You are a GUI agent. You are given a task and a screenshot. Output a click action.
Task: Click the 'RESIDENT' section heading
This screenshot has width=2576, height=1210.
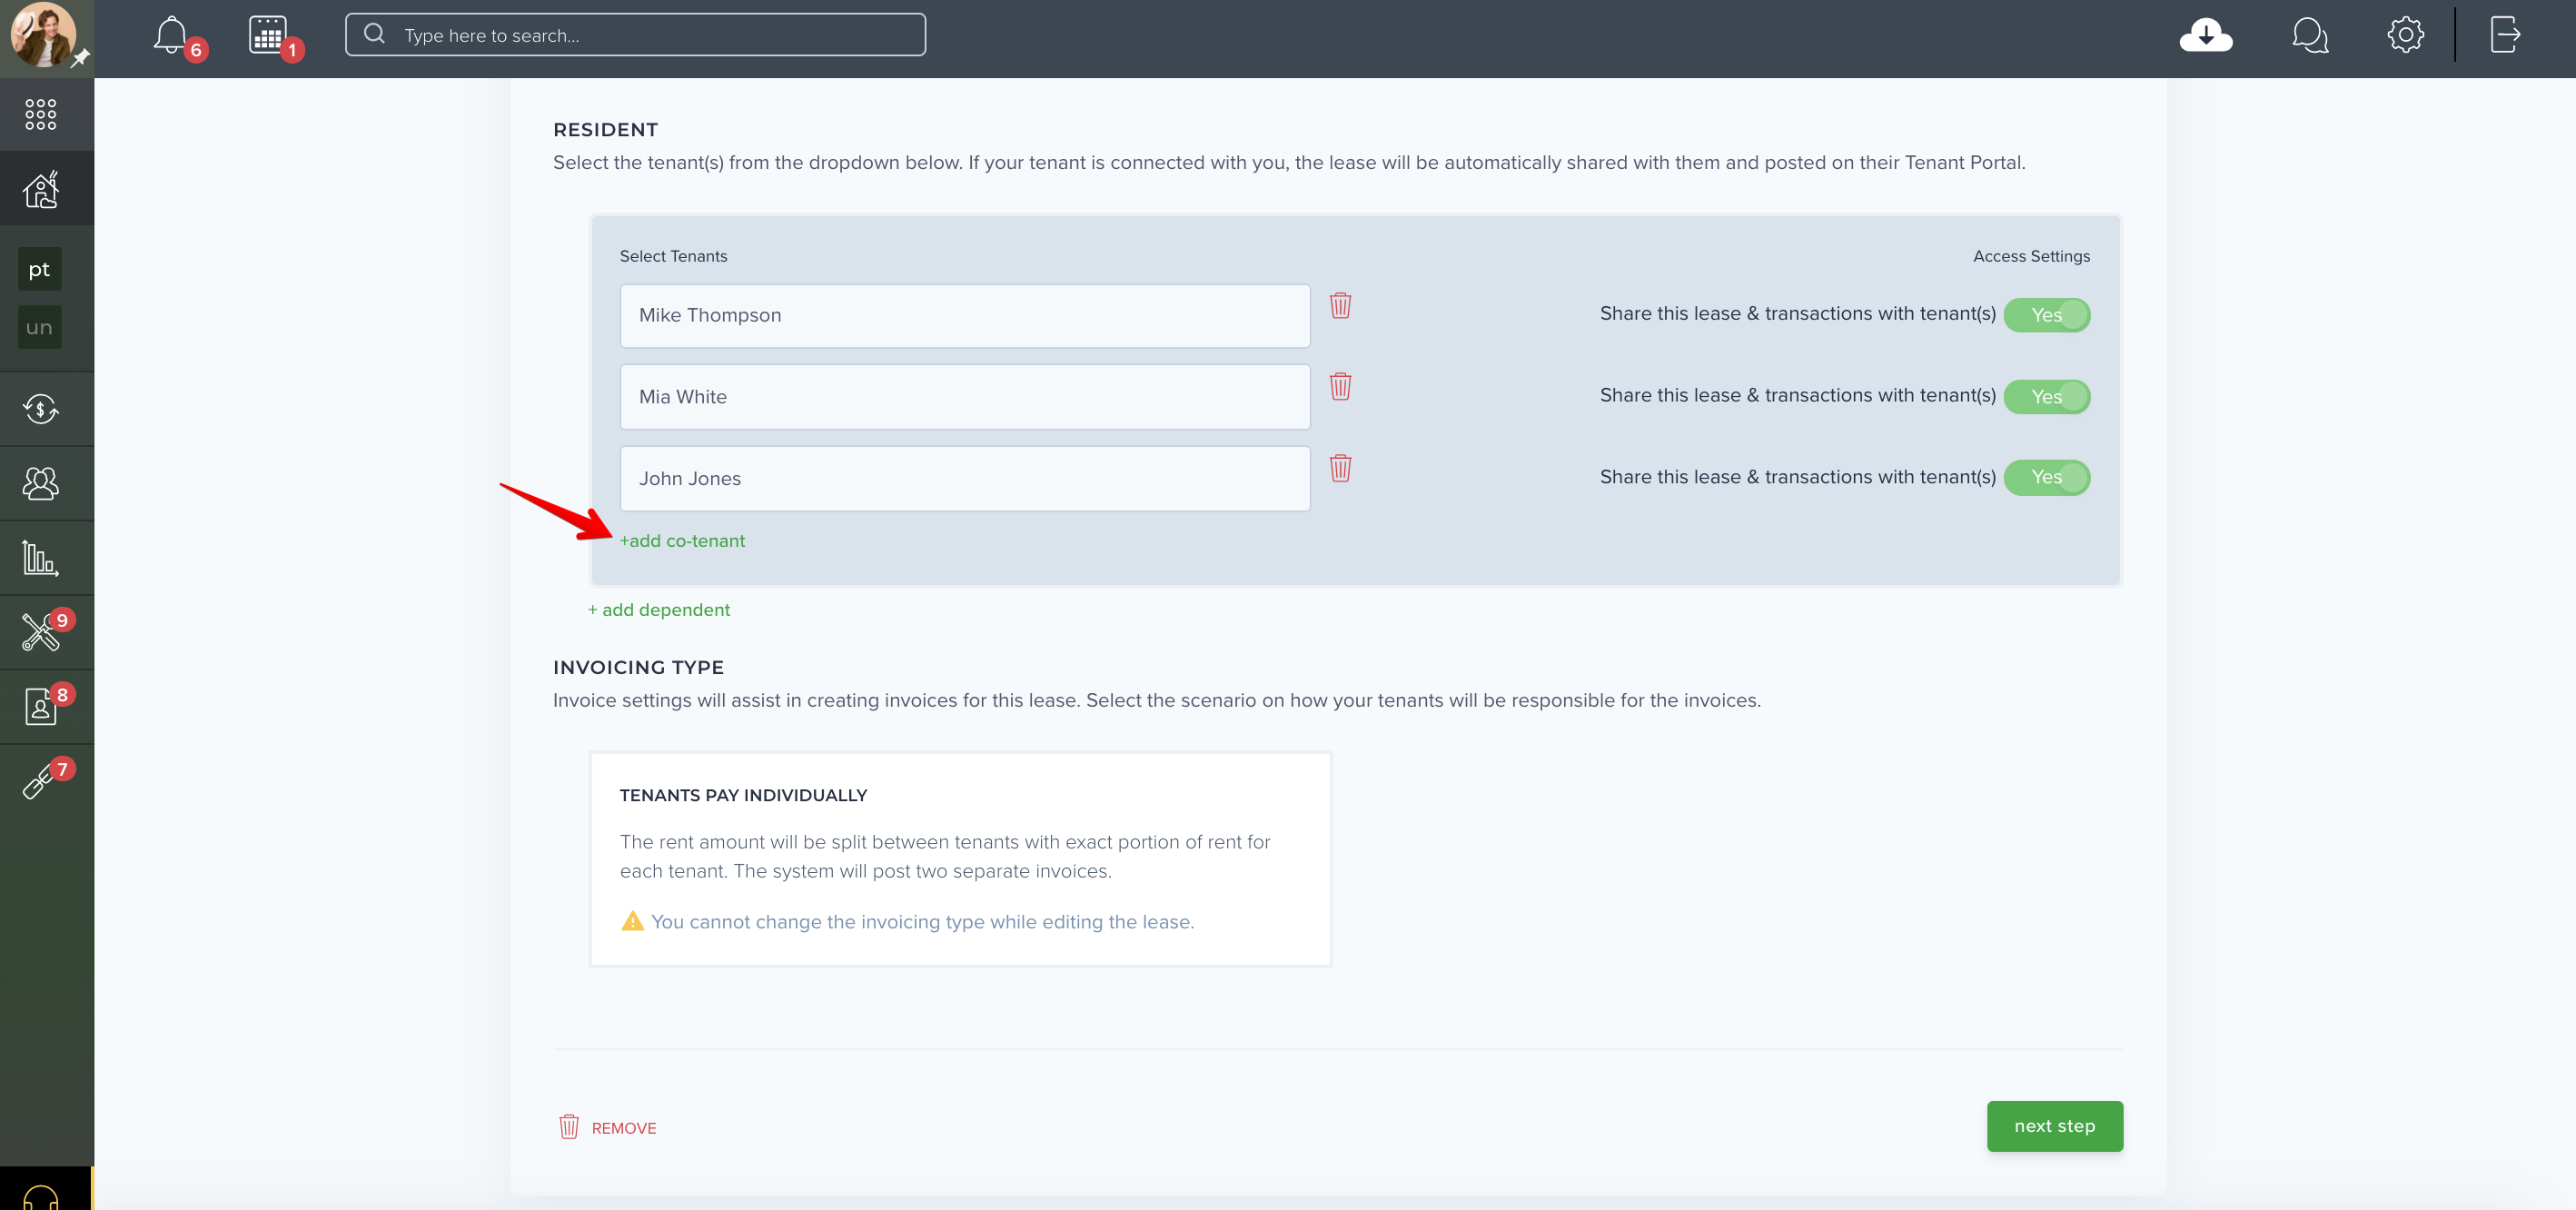pyautogui.click(x=605, y=130)
